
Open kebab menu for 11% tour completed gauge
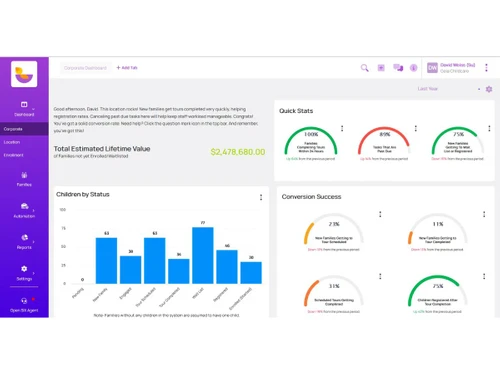click(484, 214)
